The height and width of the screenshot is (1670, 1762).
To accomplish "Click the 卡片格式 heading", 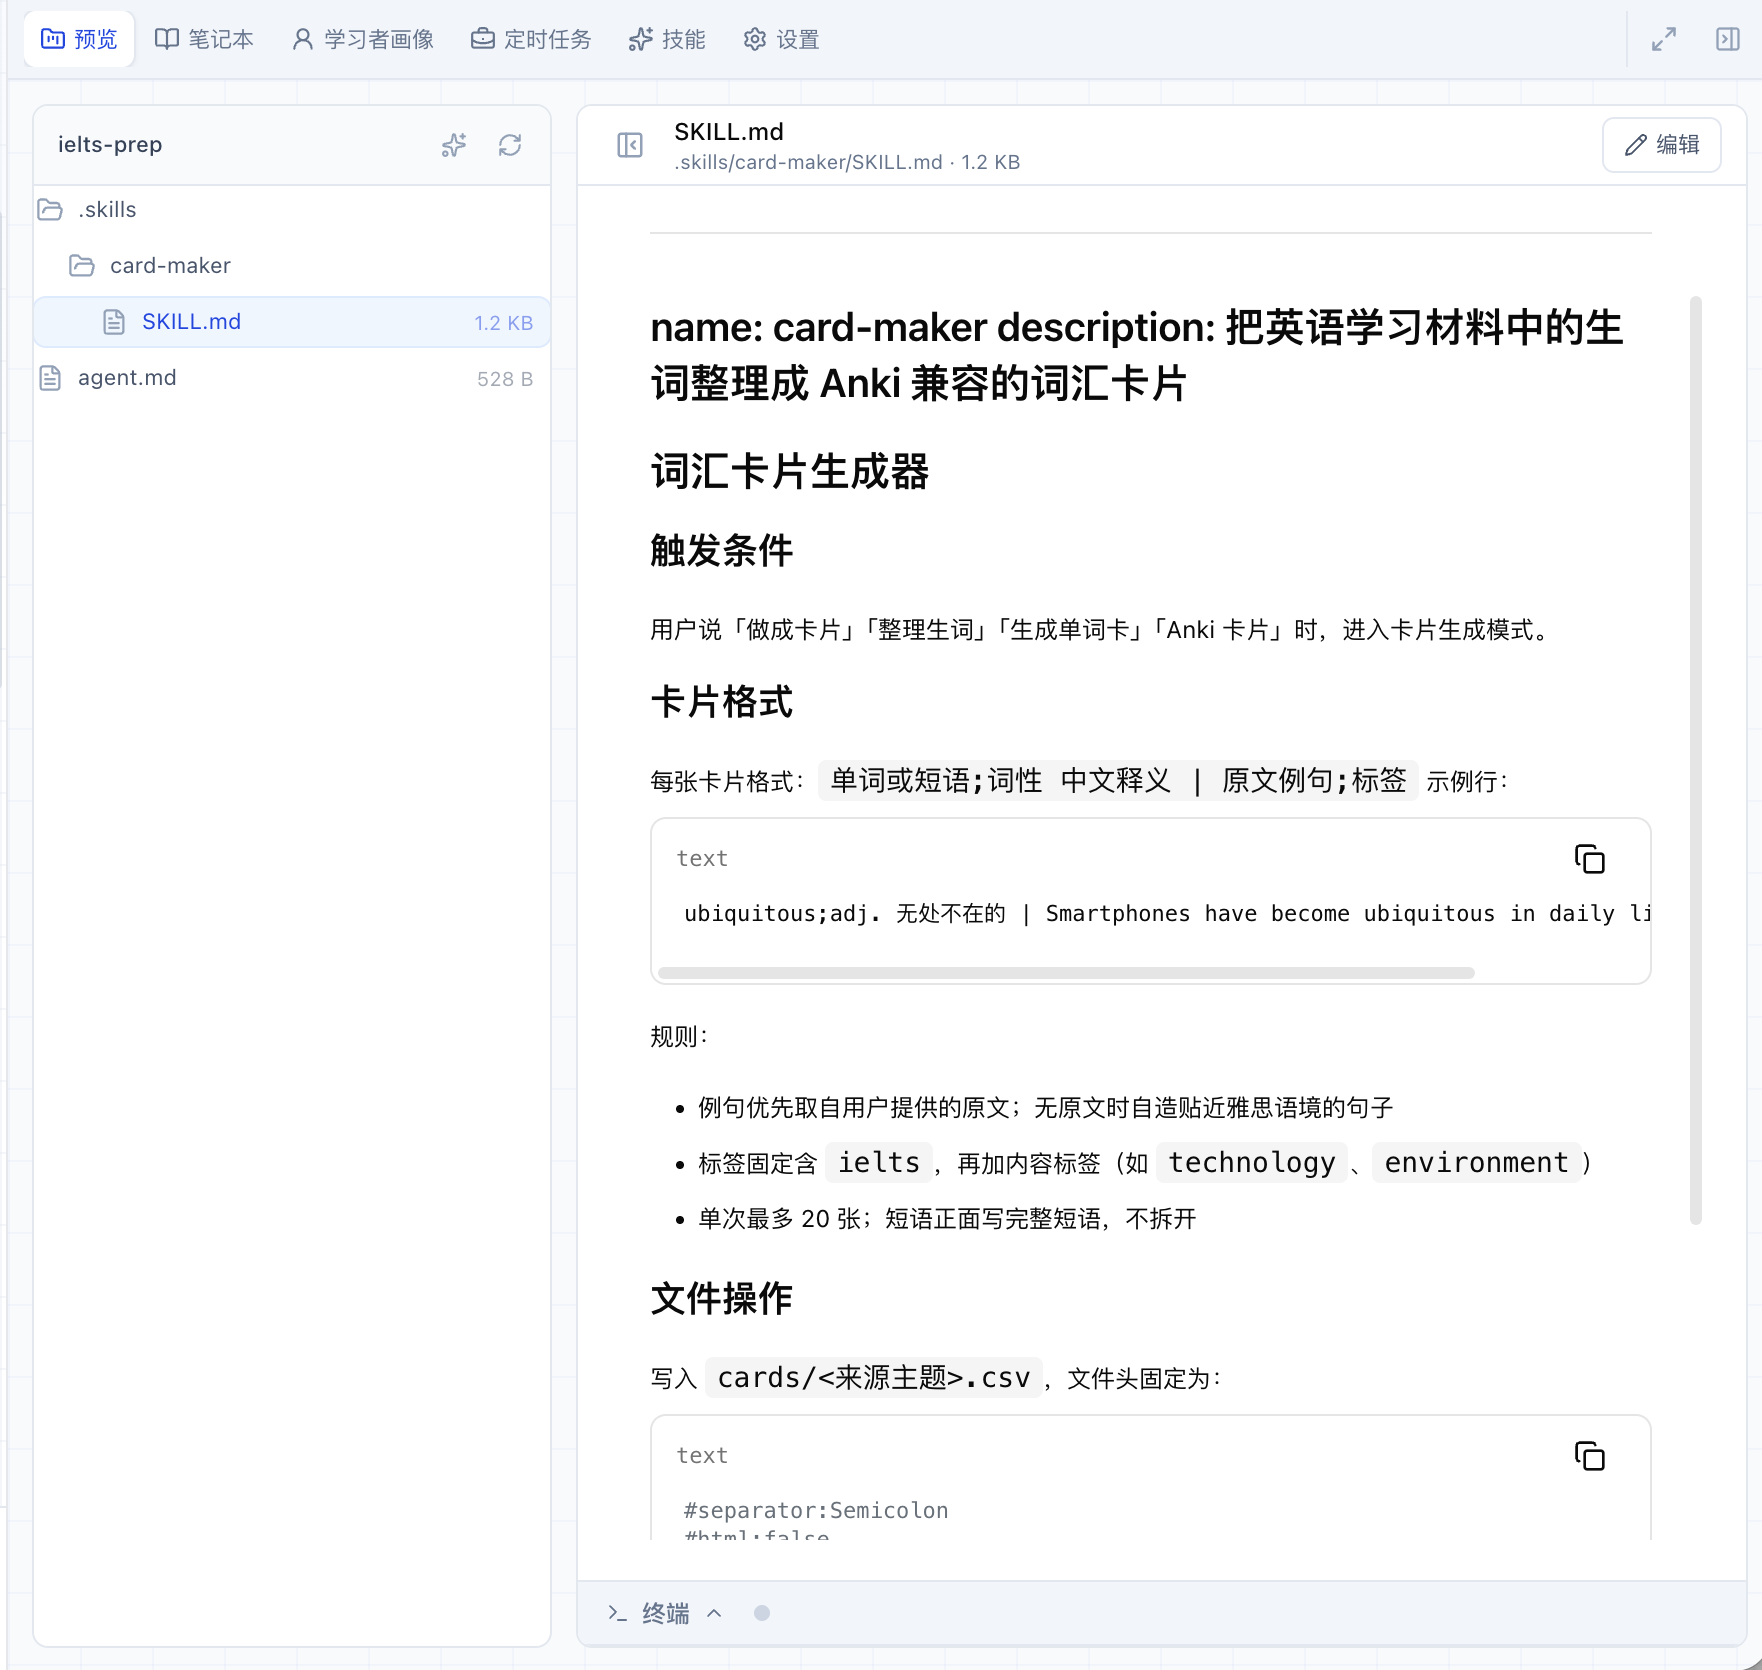I will click(722, 702).
